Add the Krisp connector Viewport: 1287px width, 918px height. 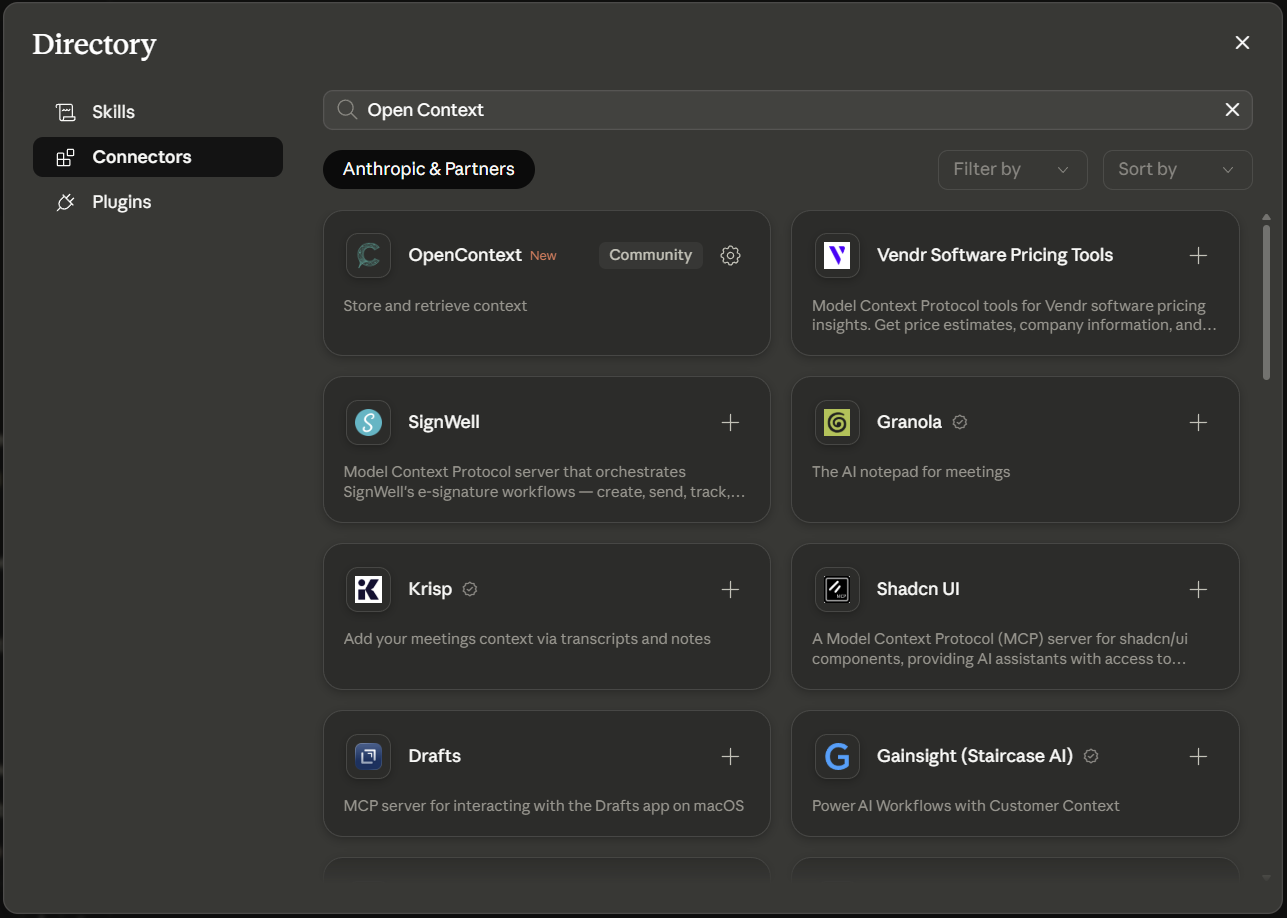pyautogui.click(x=731, y=589)
